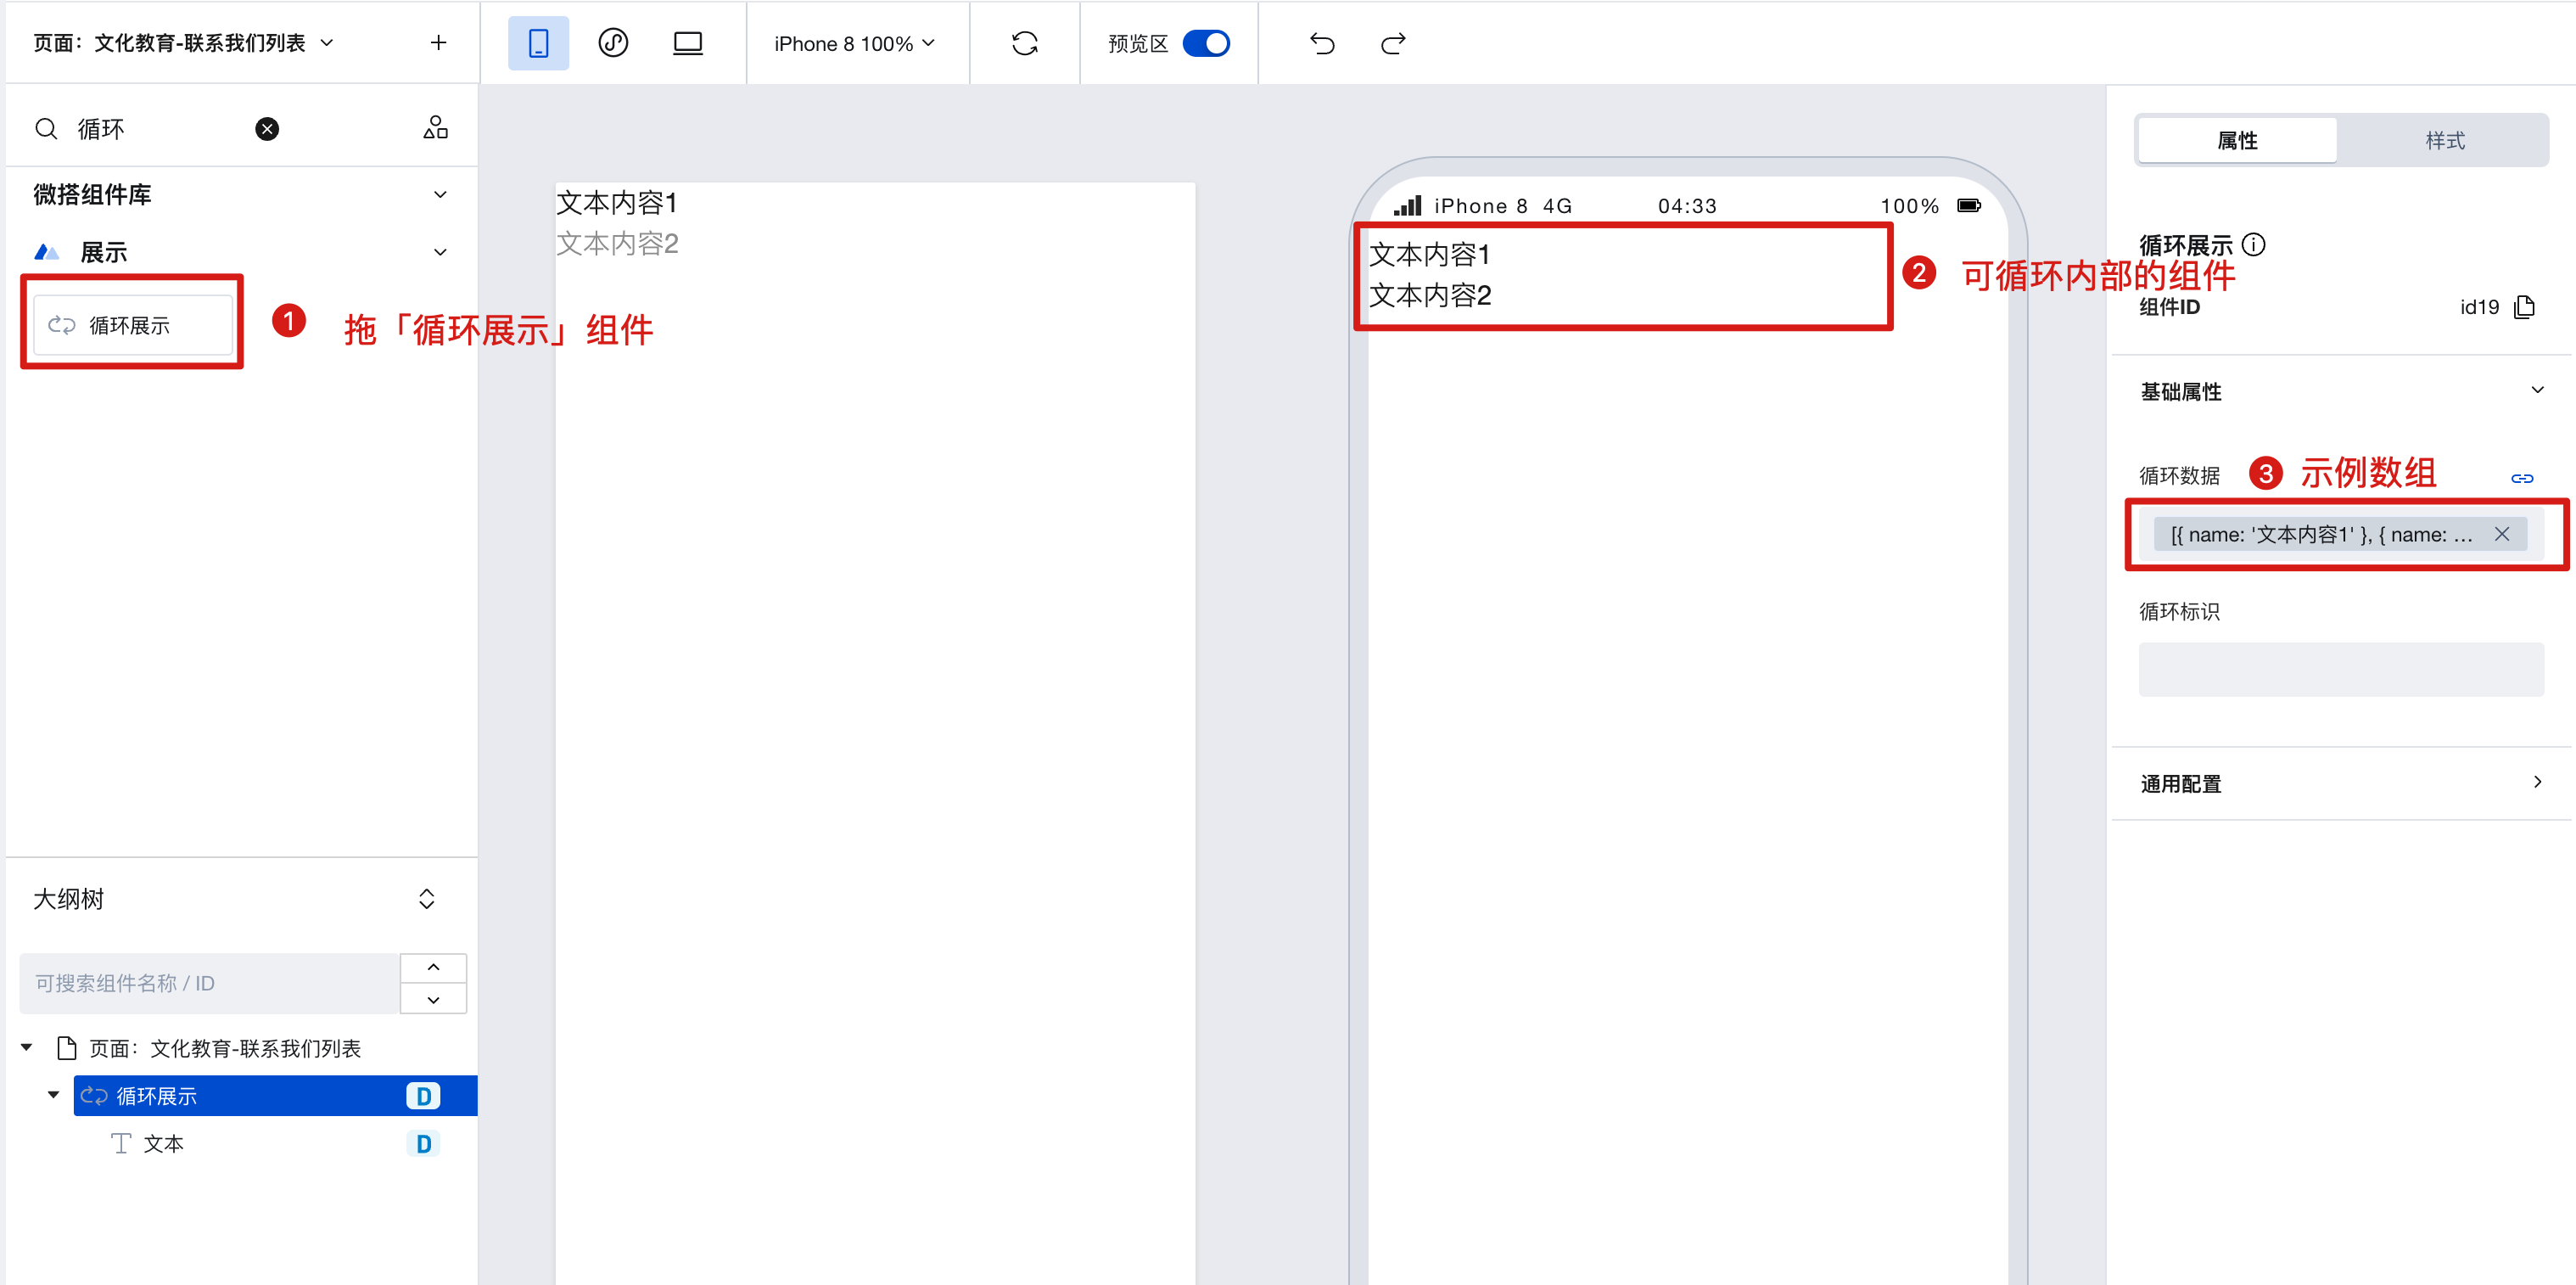This screenshot has height=1285, width=2576.
Task: Select 文本内容1 in the phone preview
Action: click(1429, 255)
